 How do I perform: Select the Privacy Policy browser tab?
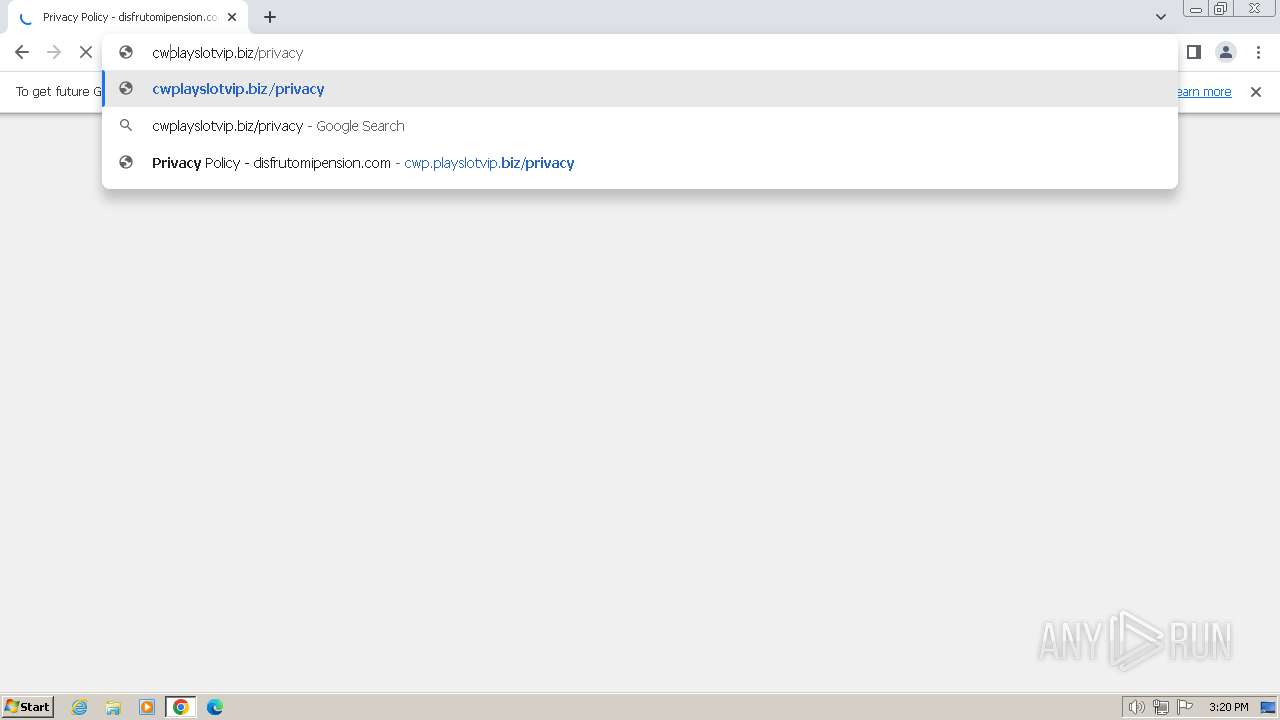pos(129,17)
